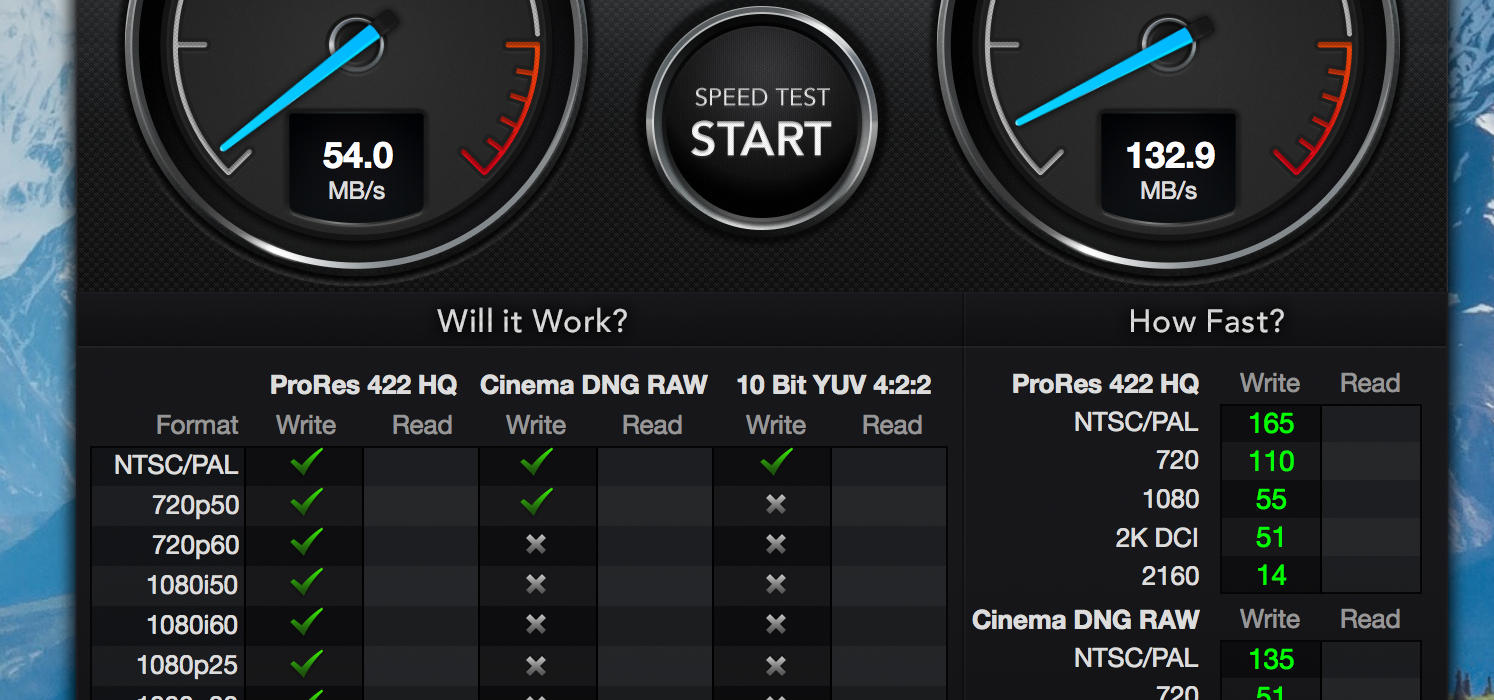
Task: Select the 1080i60 format row label
Action: [193, 625]
